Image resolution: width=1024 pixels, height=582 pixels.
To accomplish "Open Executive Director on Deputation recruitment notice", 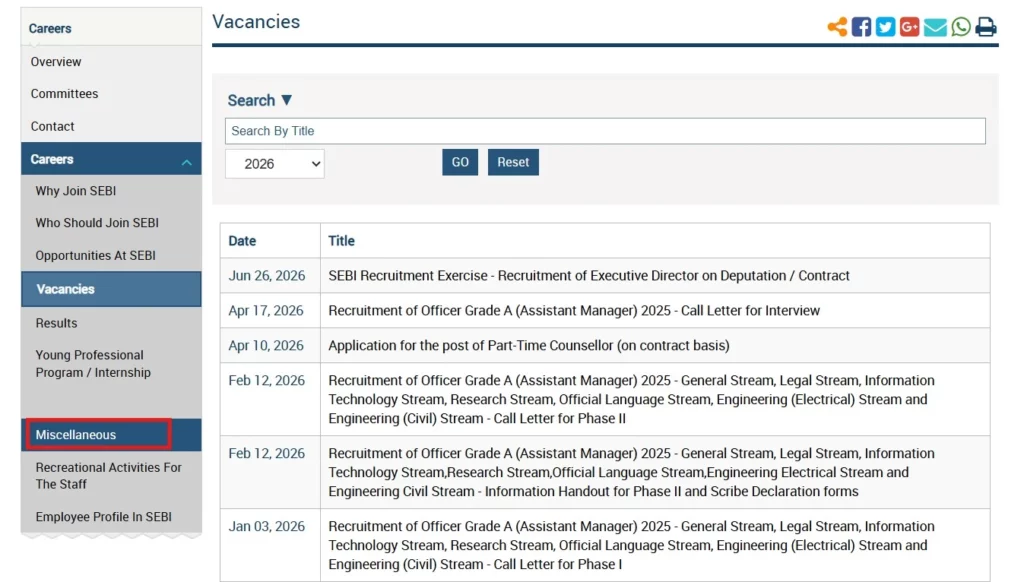I will pos(588,276).
